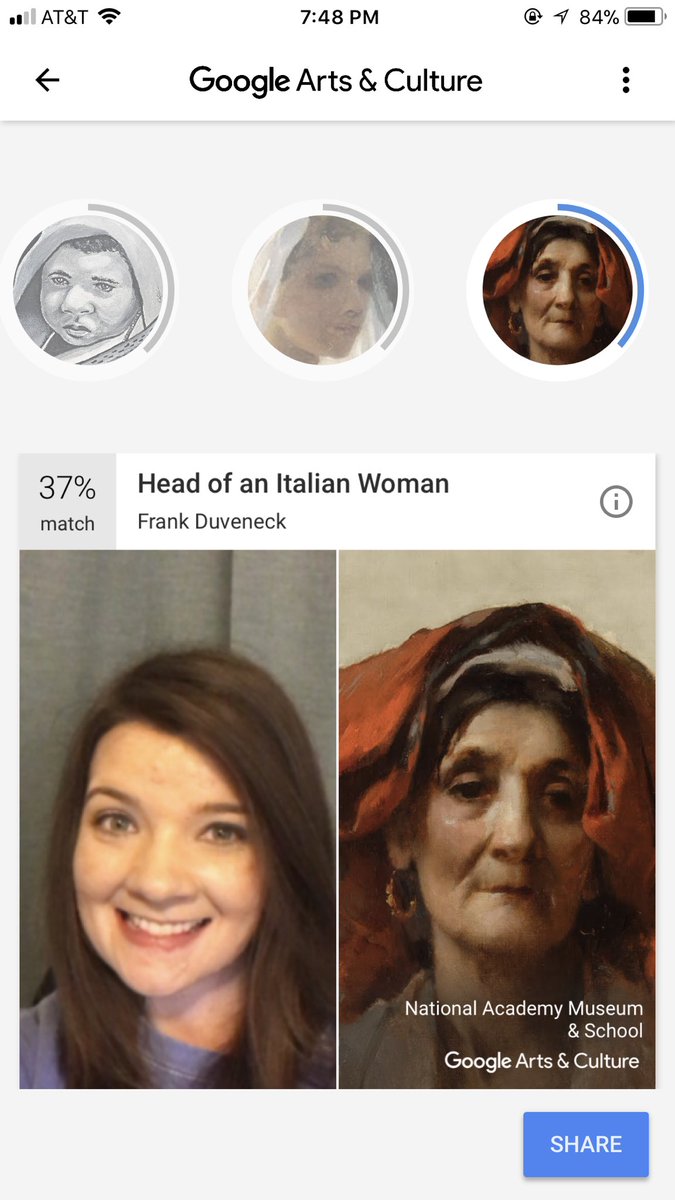Tap the selfie photo on the left

coord(178,818)
